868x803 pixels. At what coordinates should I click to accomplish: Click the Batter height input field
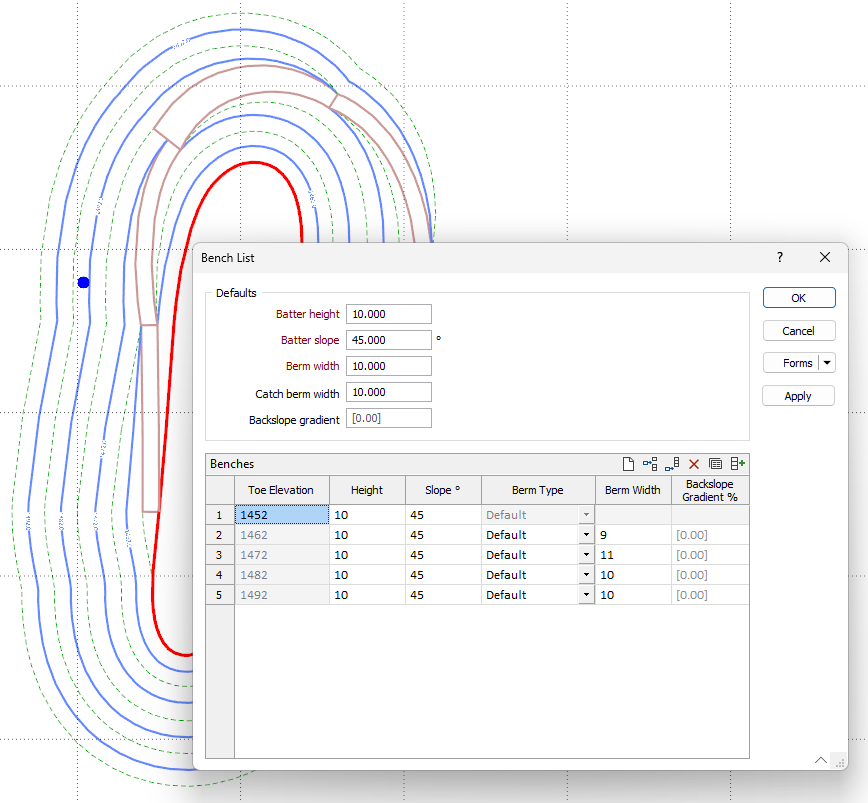click(389, 314)
